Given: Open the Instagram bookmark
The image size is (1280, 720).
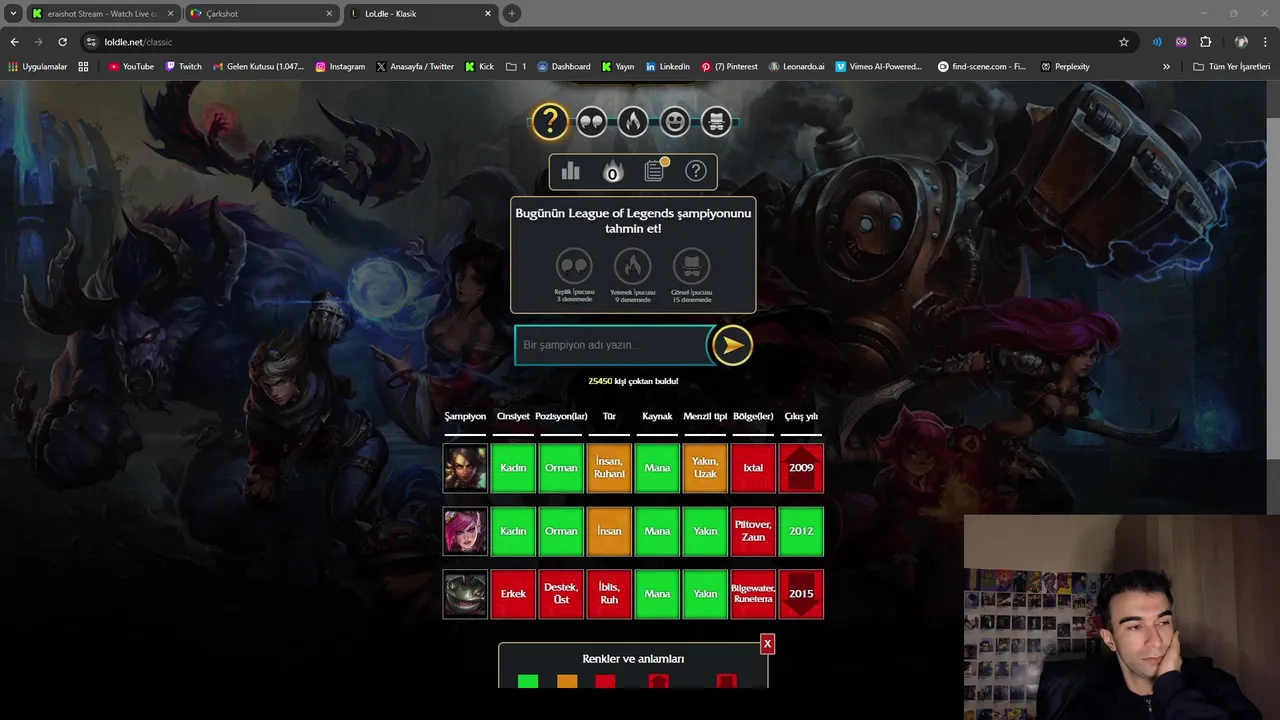Looking at the screenshot, I should 340,67.
